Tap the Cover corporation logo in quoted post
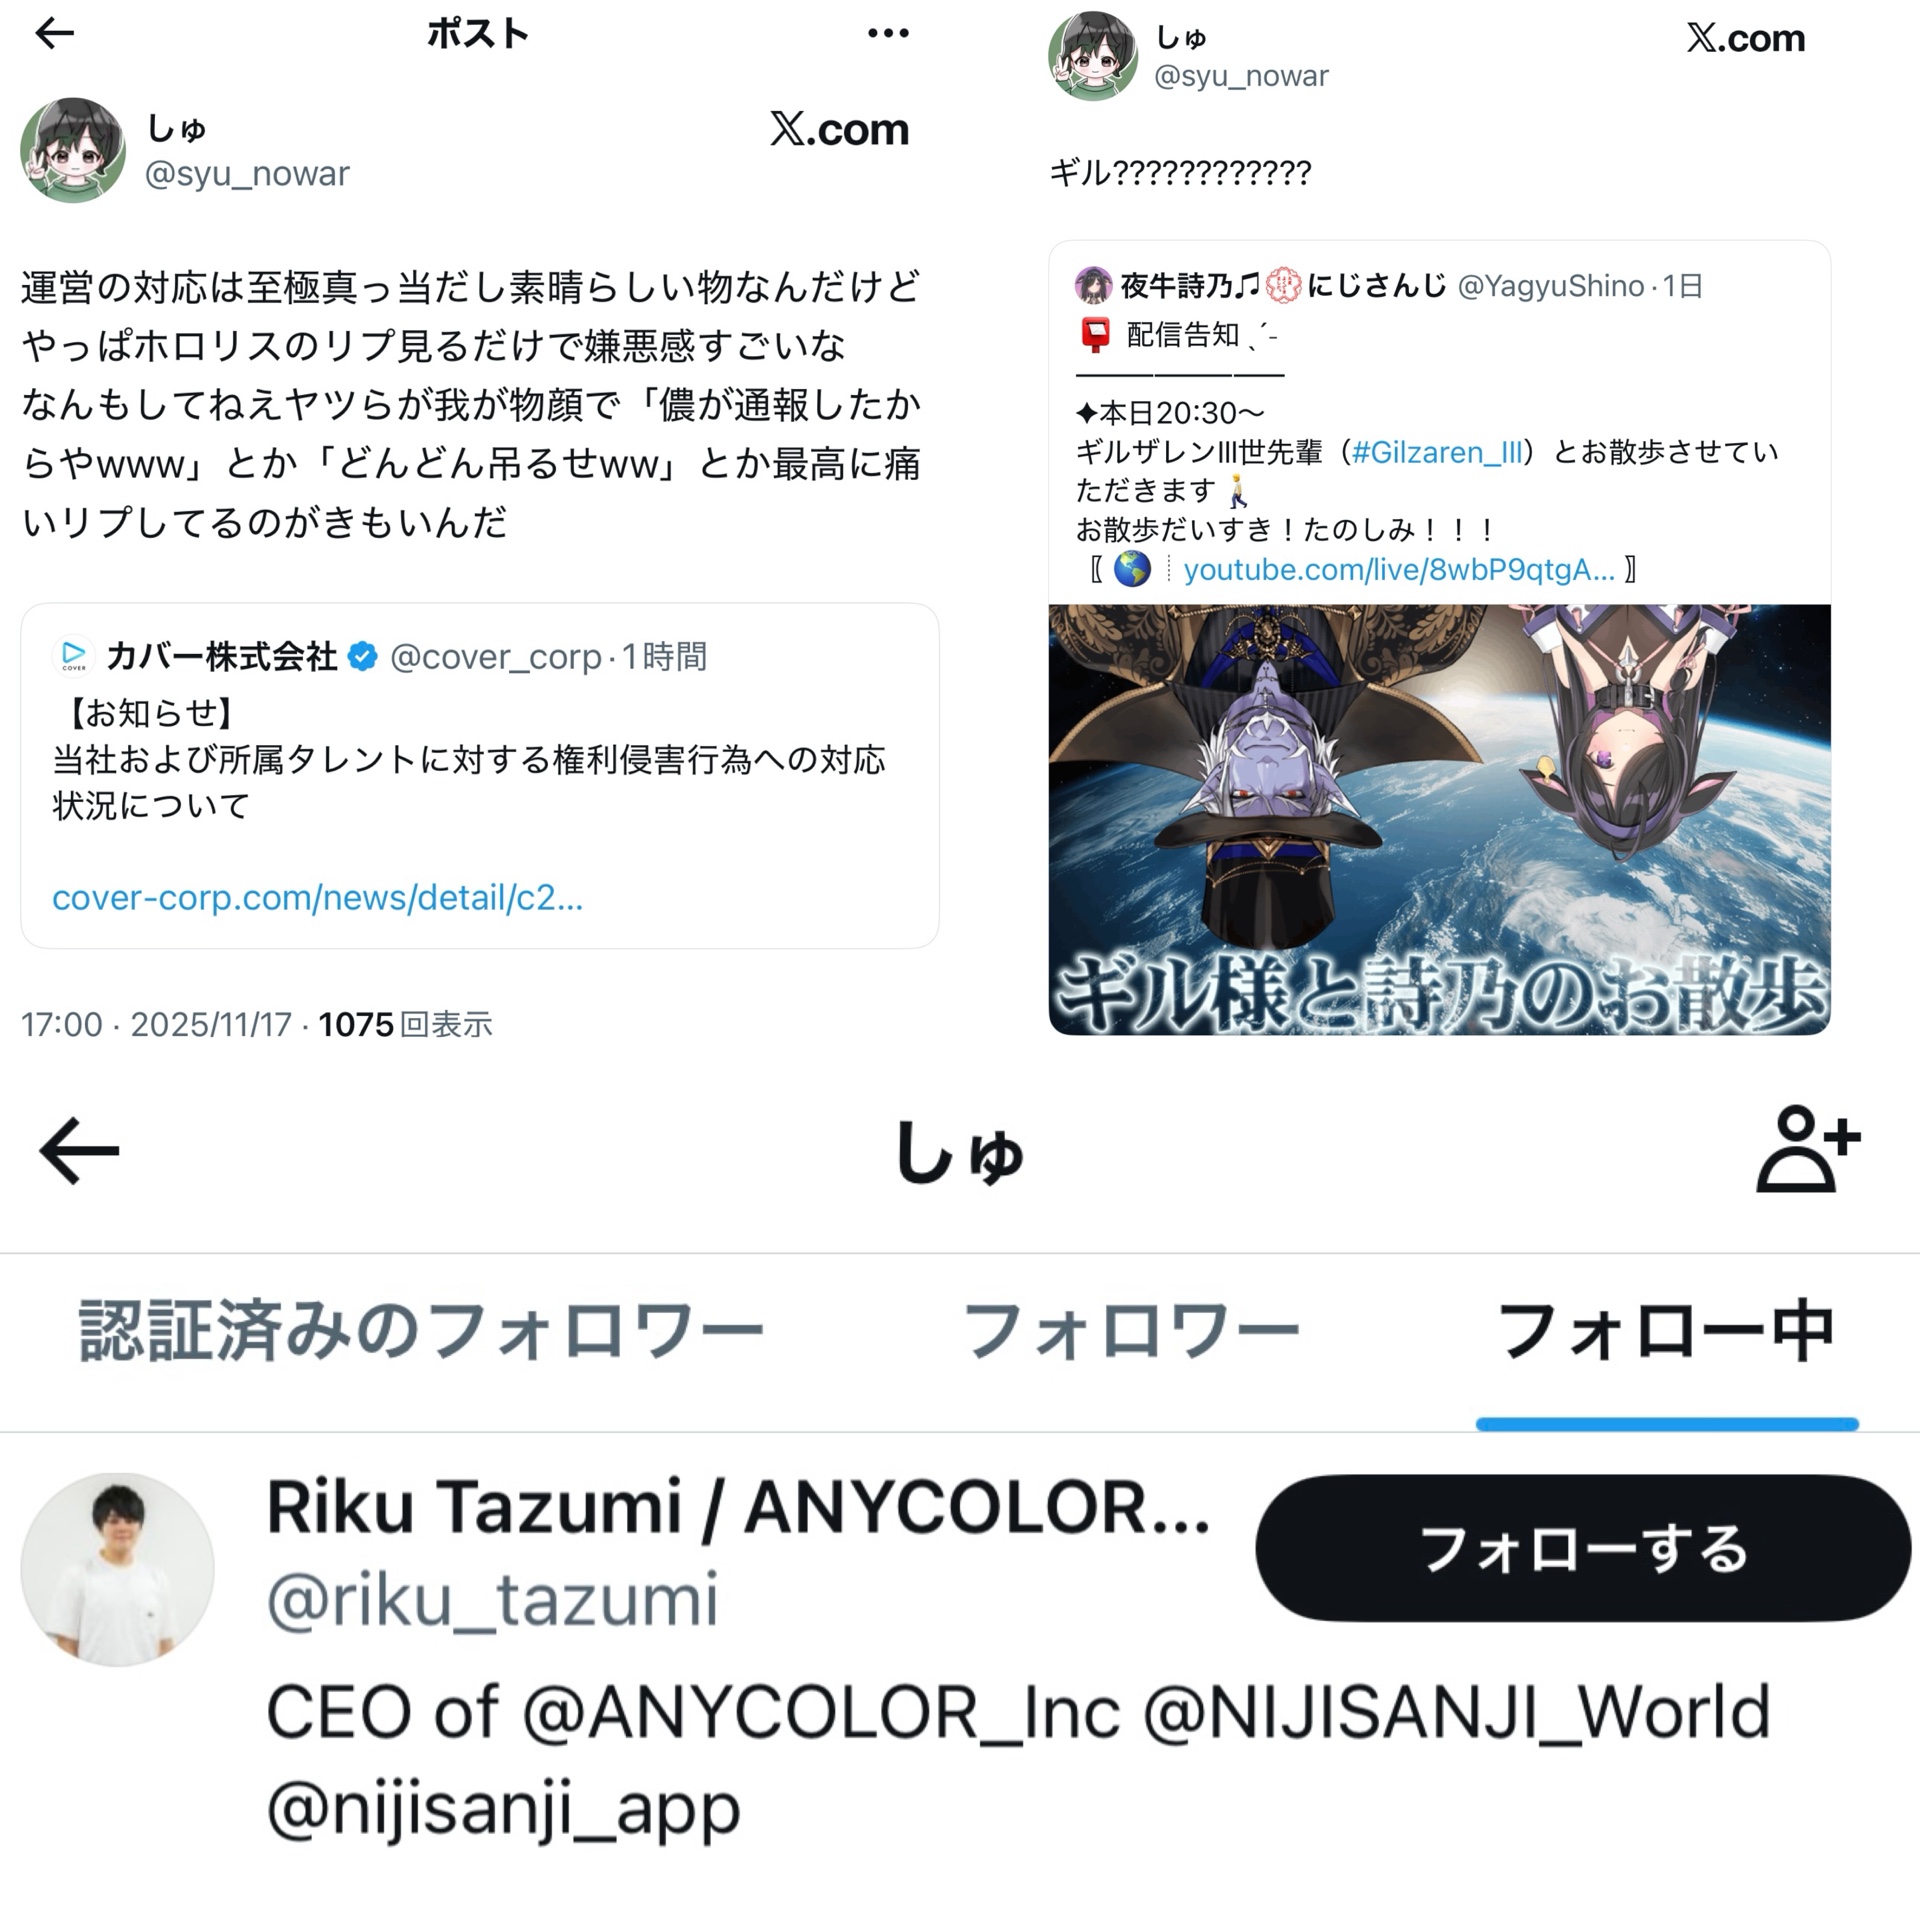 pyautogui.click(x=74, y=656)
